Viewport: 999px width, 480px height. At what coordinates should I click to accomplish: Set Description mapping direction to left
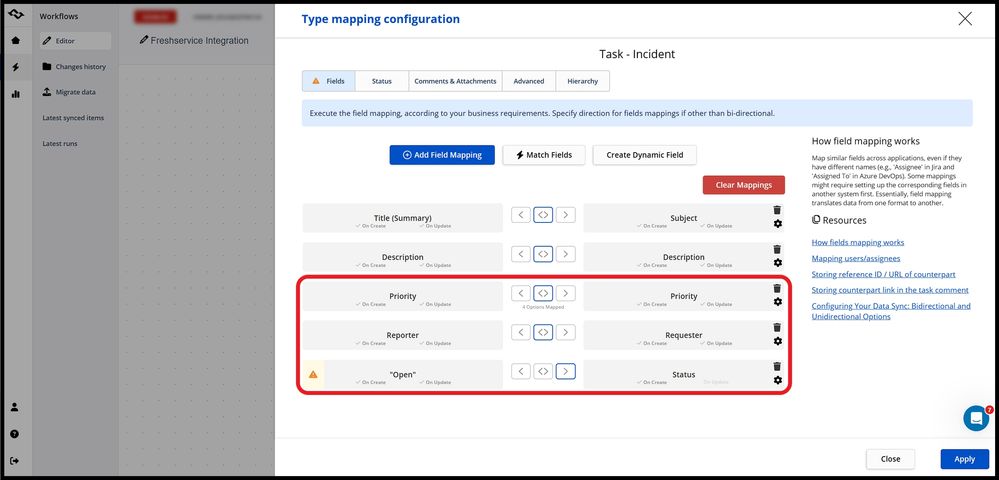pos(521,254)
